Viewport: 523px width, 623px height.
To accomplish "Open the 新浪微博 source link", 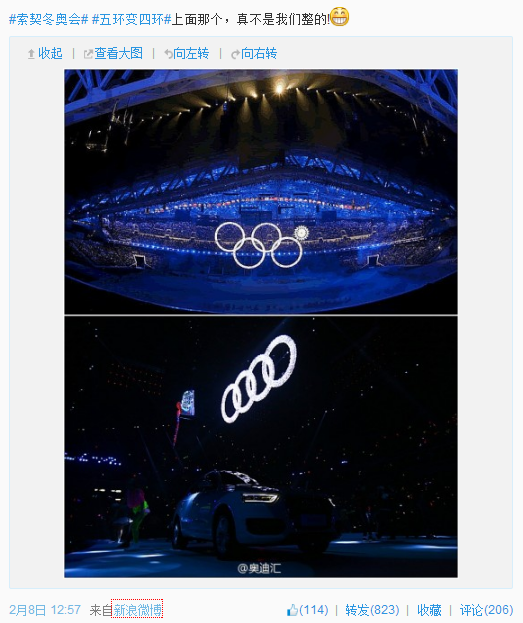I will tap(137, 610).
